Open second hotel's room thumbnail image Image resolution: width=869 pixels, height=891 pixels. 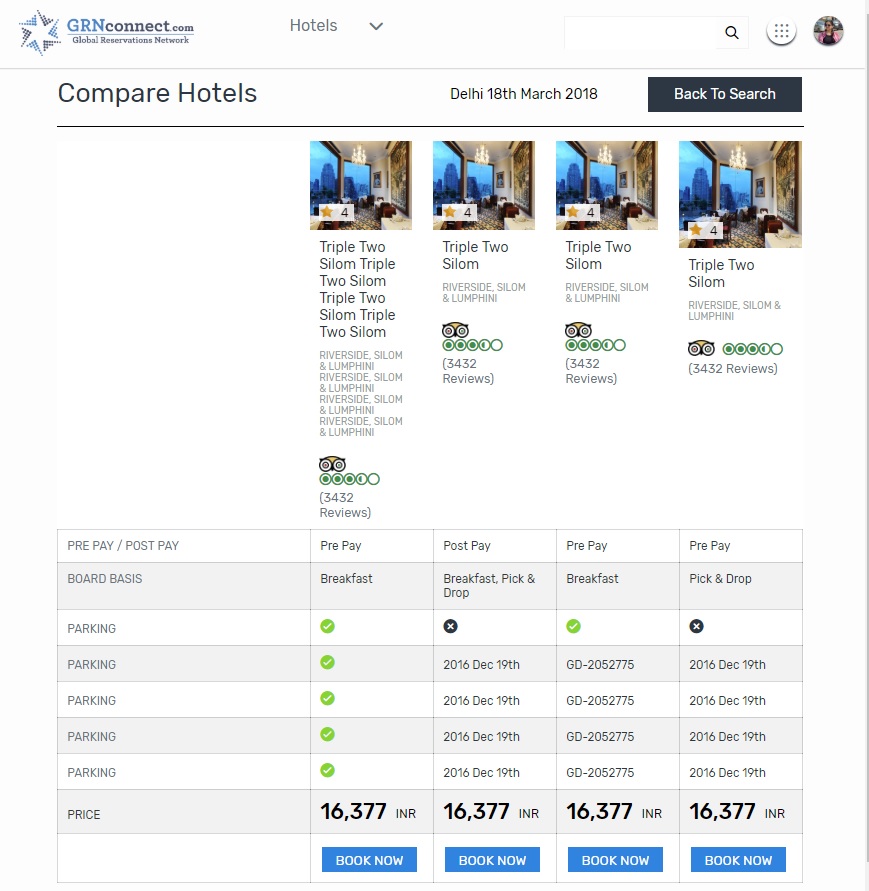(x=484, y=185)
